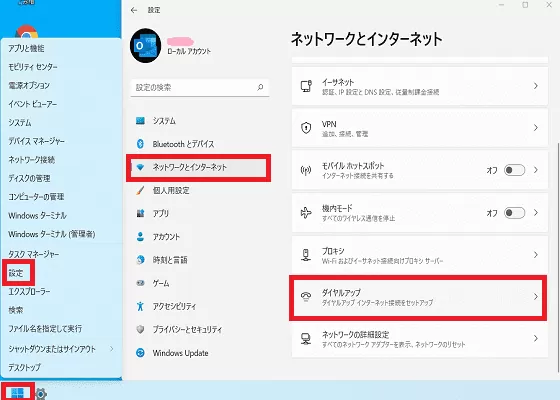
Task: Click the Accessibility figure icon
Action: (x=140, y=306)
